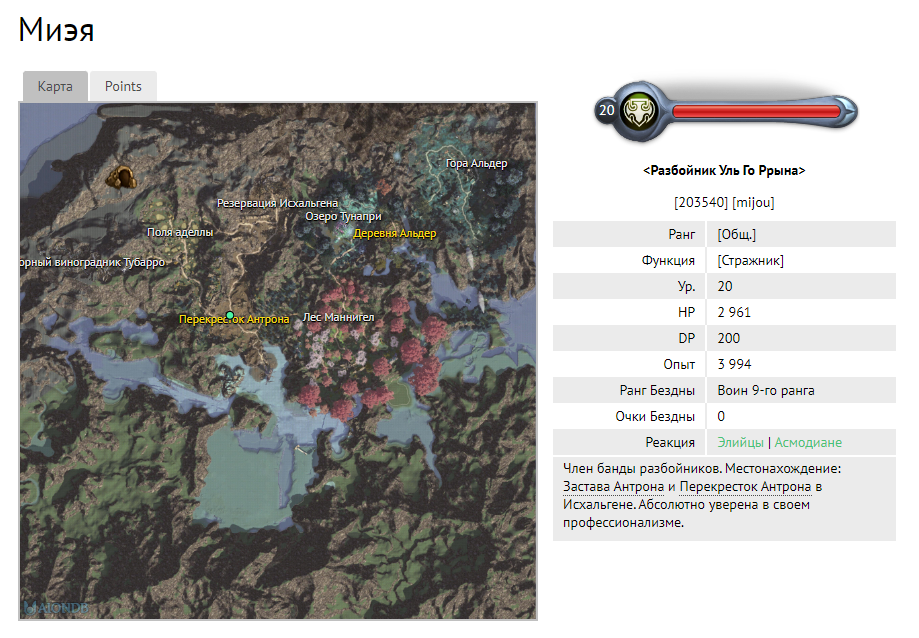Click the NPC emblem next to health bar
The width and height of the screenshot is (919, 638).
tap(638, 110)
